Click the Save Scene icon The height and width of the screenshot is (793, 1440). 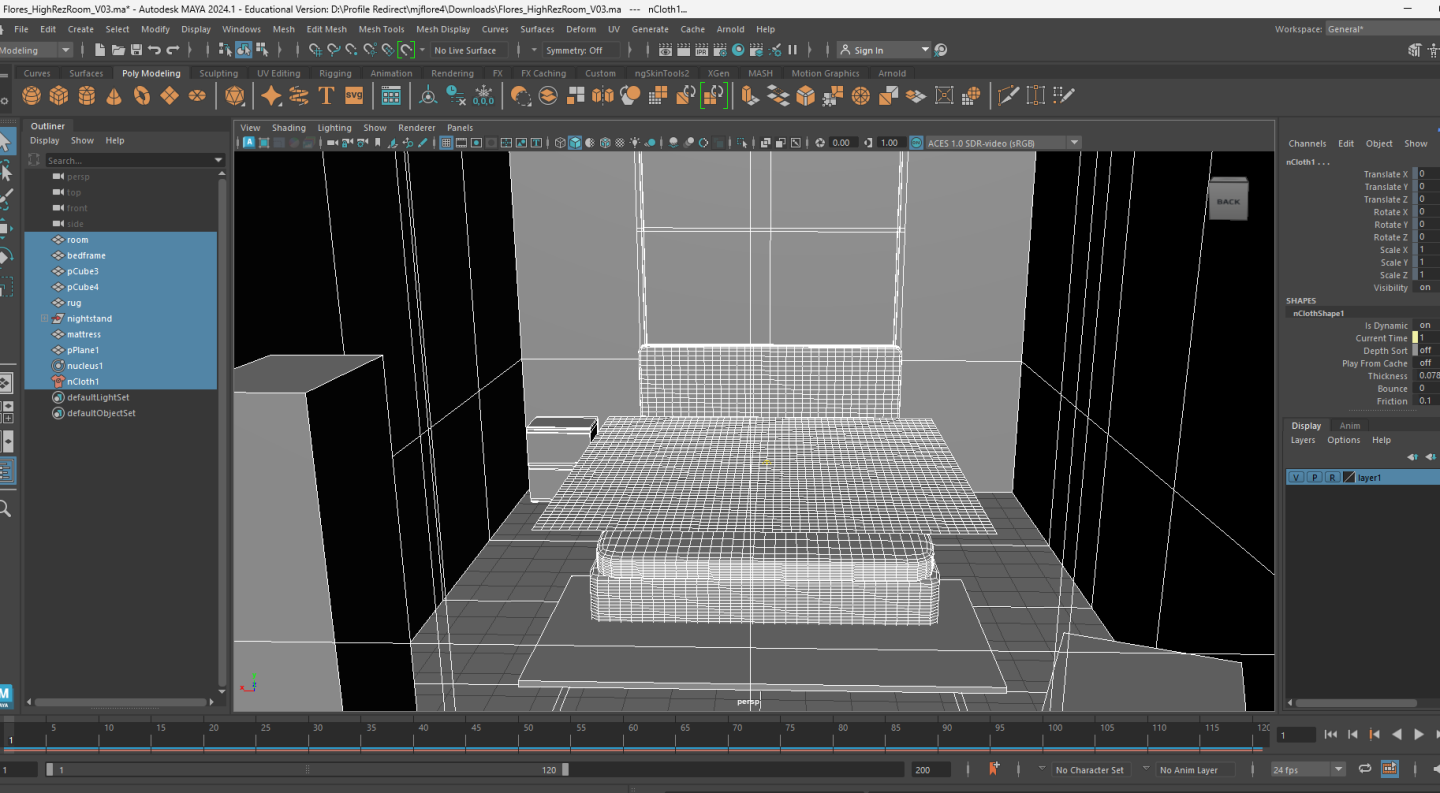pyautogui.click(x=136, y=50)
